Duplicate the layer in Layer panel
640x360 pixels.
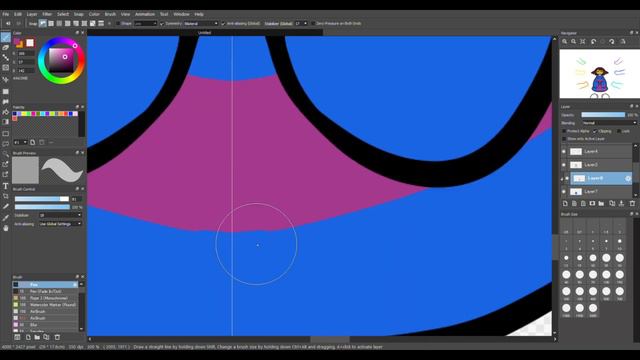coord(612,203)
